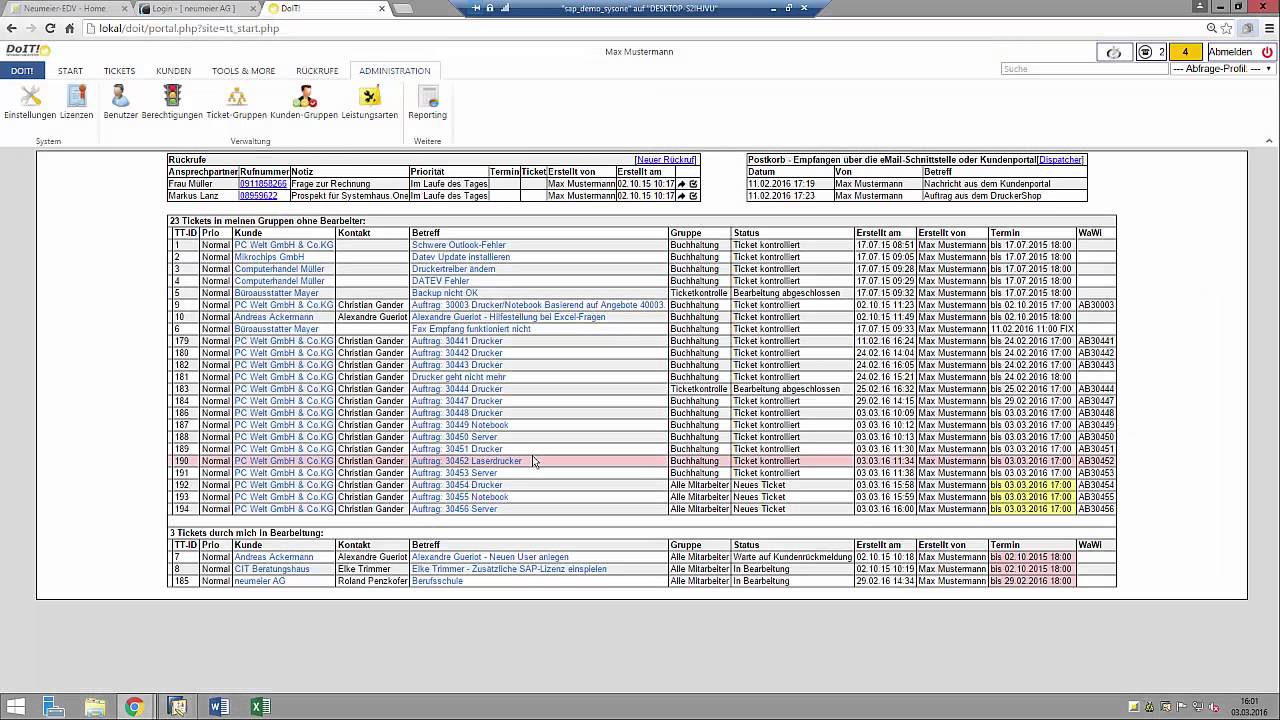Open the Lizenzen icon
1280x720 pixels.
tap(77, 98)
